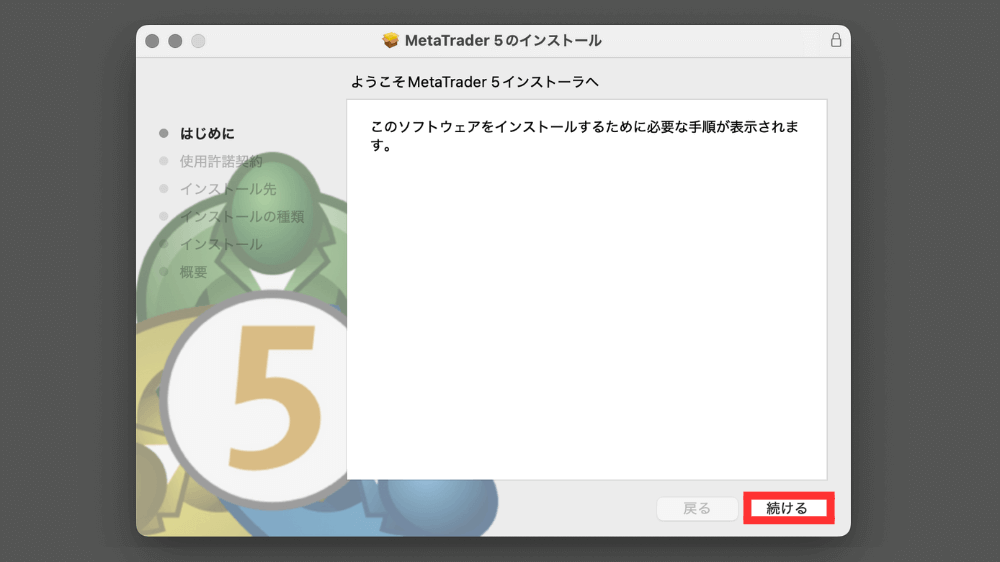Click the 続ける continue button
Viewport: 1000px width, 562px height.
point(788,508)
